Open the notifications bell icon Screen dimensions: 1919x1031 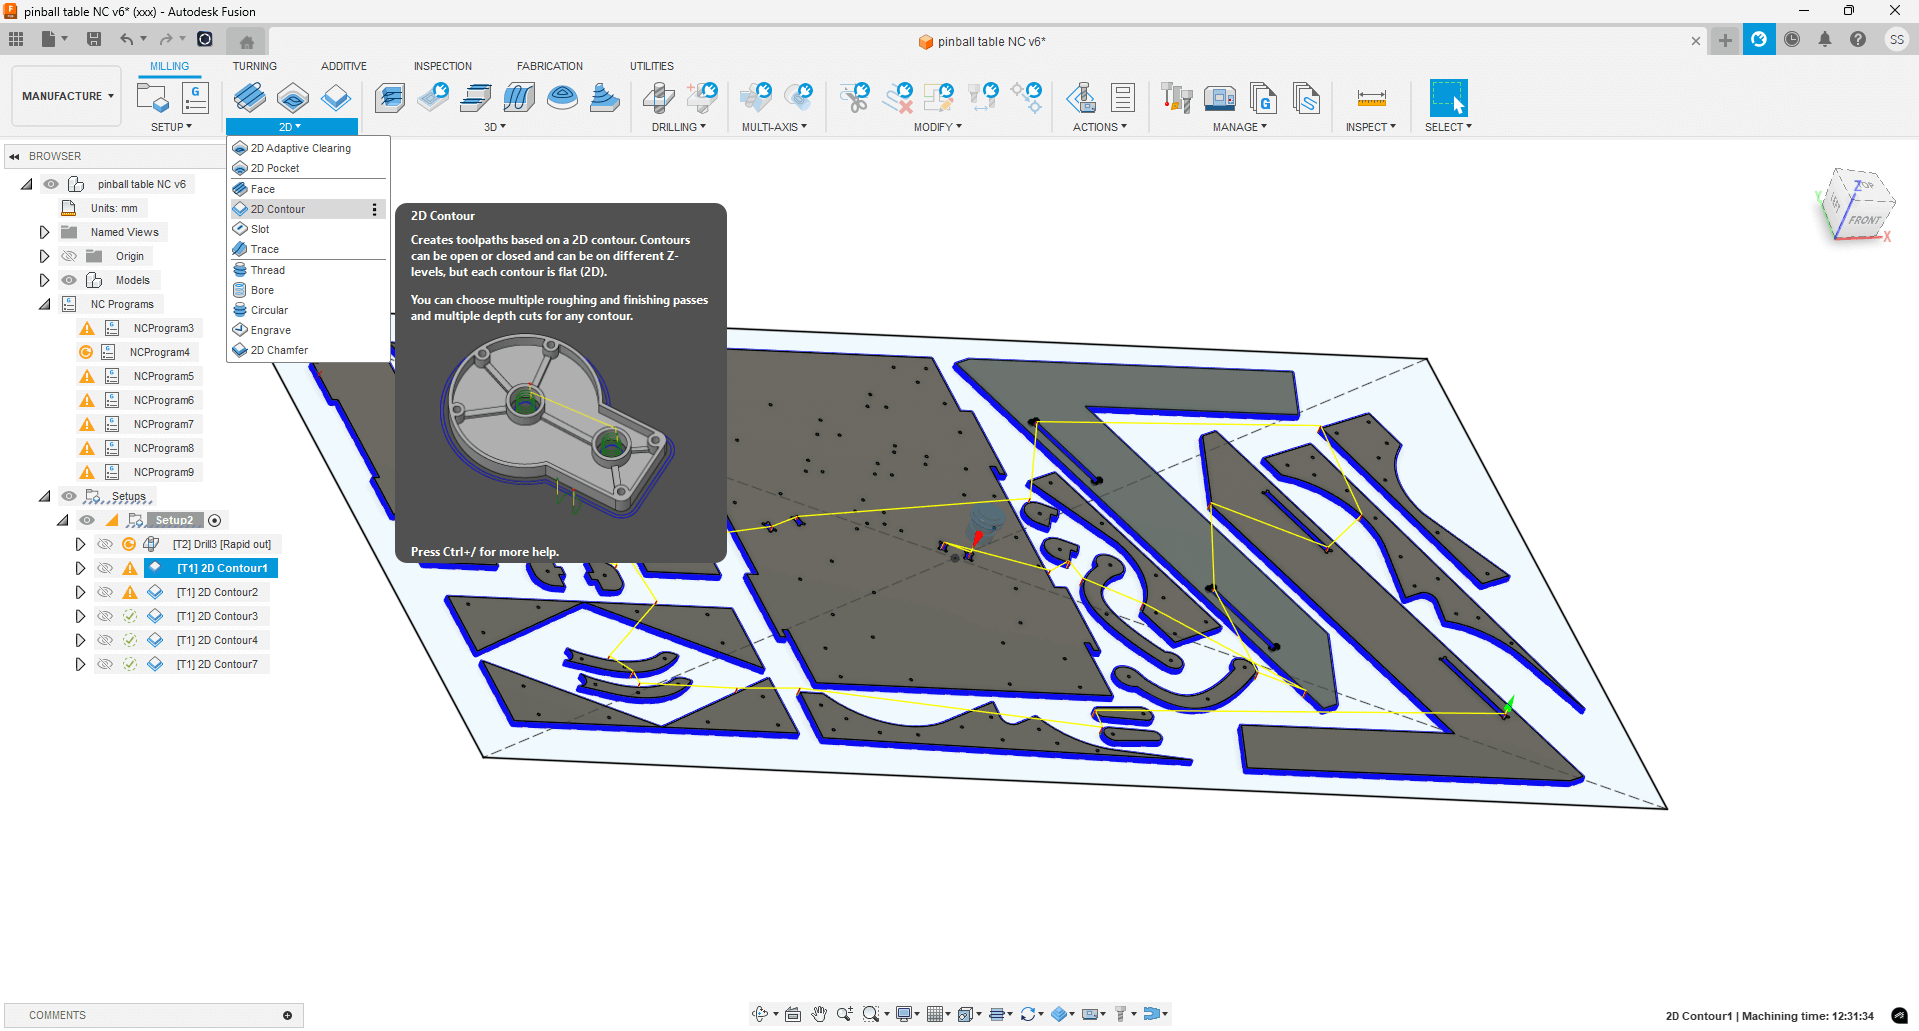[1825, 40]
